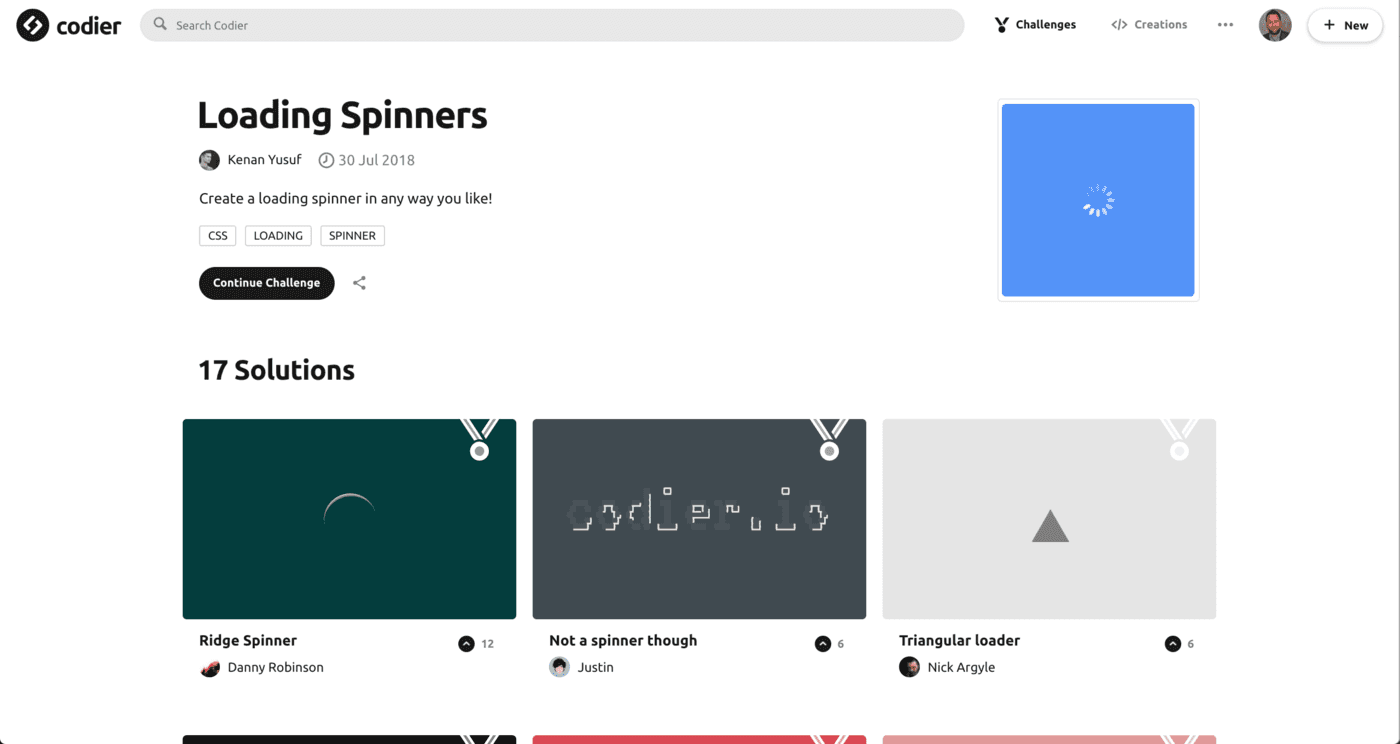Open the three-dots more menu
The image size is (1400, 744).
(1225, 25)
